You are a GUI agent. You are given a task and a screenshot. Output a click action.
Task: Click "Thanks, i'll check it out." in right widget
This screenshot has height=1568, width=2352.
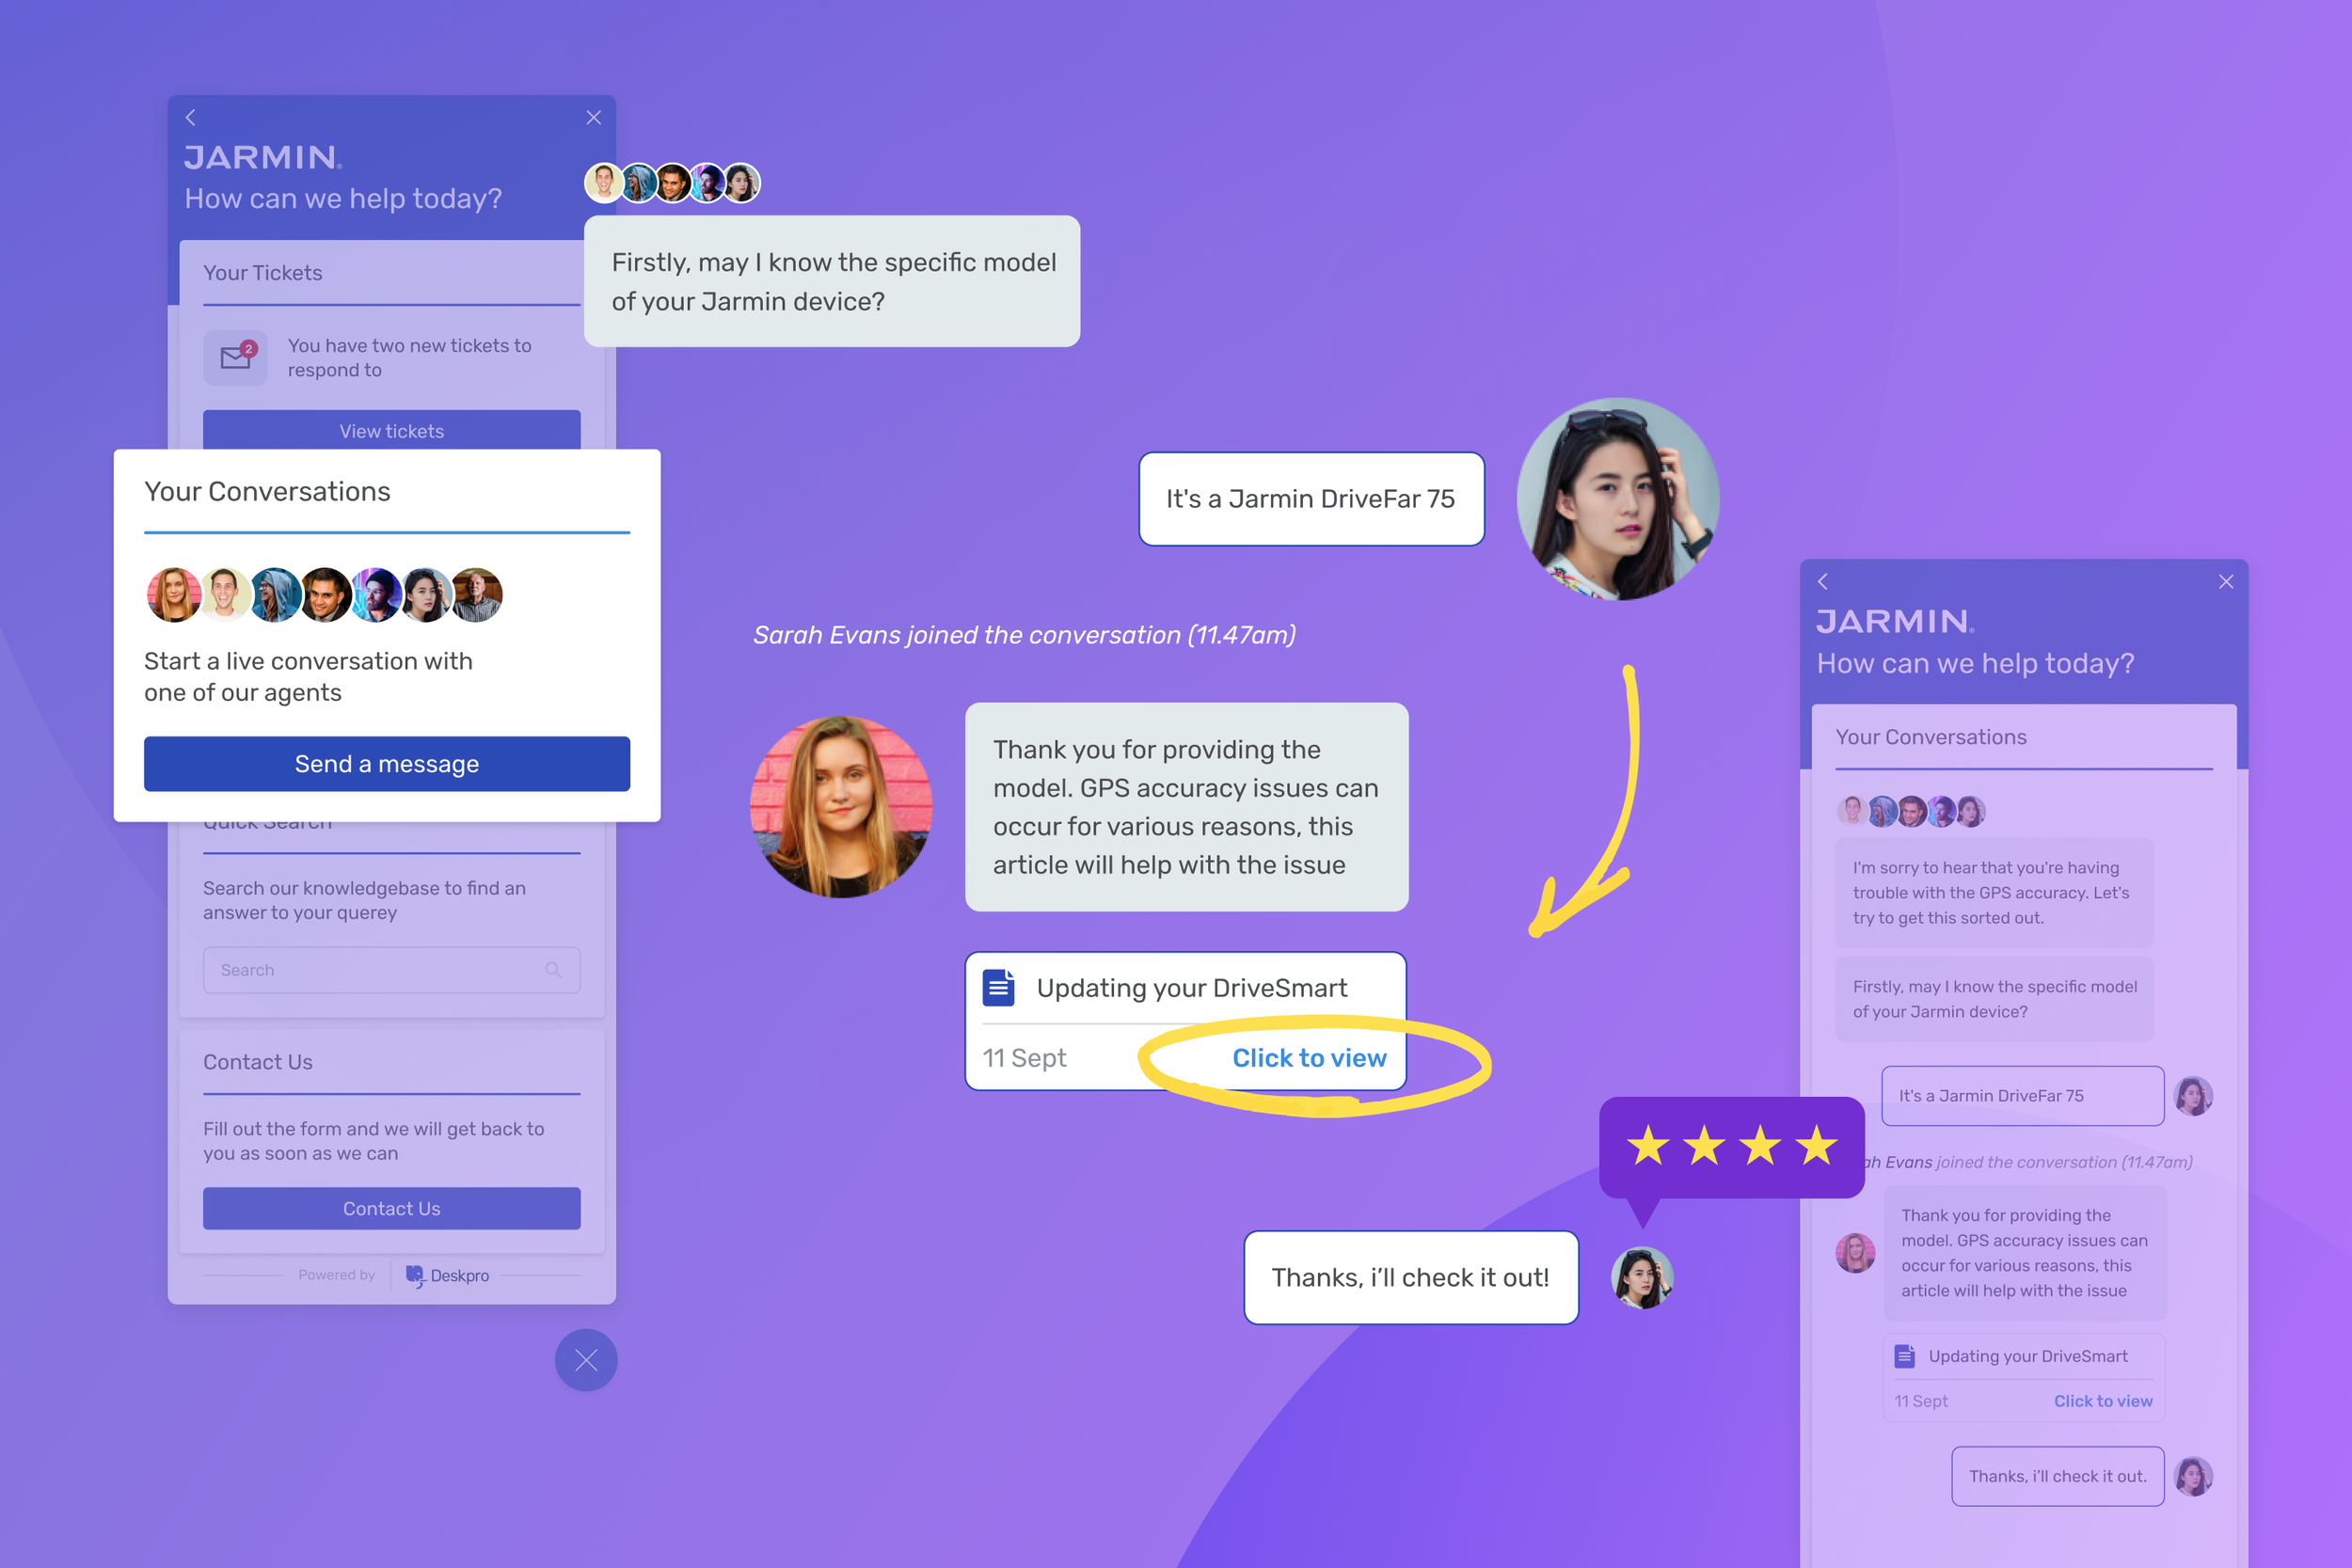coord(2058,1476)
